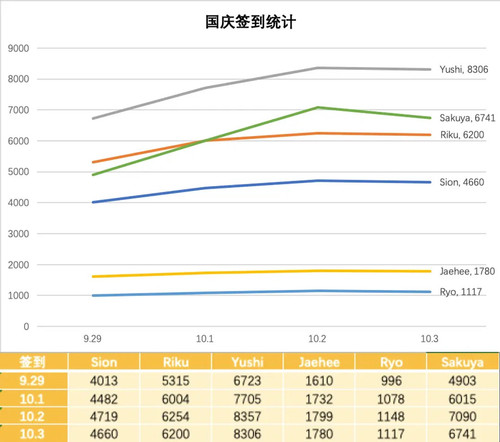This screenshot has width=500, height=442.
Task: Click the 9000 y-axis label
Action: (x=18, y=48)
